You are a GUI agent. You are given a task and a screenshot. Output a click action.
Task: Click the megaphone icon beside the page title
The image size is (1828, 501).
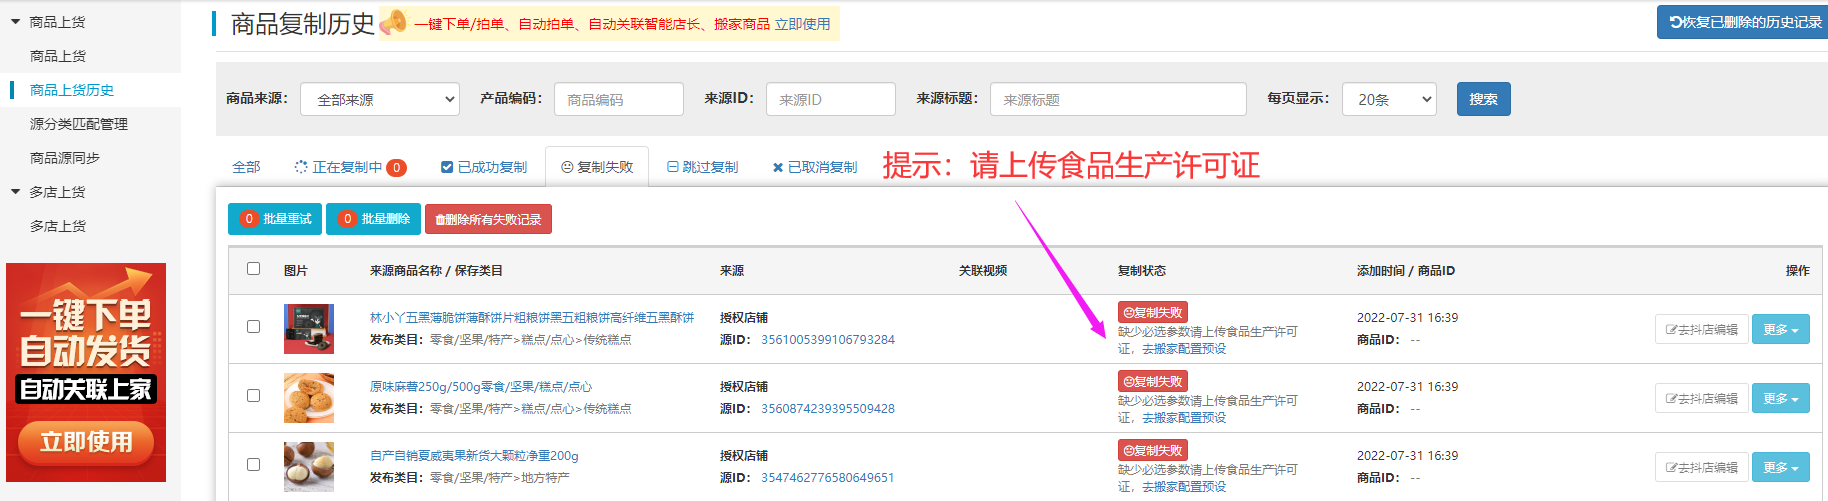tap(393, 22)
